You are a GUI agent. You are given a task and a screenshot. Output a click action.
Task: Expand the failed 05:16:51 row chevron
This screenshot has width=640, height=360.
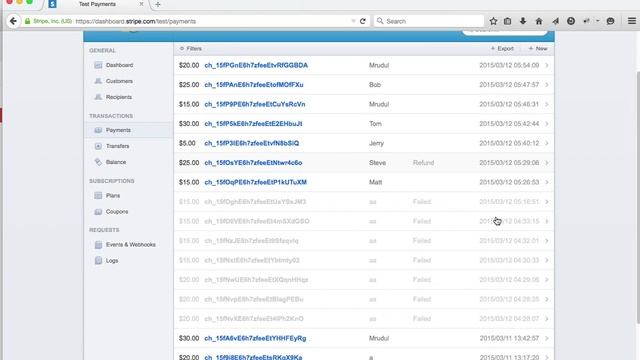pyautogui.click(x=547, y=202)
